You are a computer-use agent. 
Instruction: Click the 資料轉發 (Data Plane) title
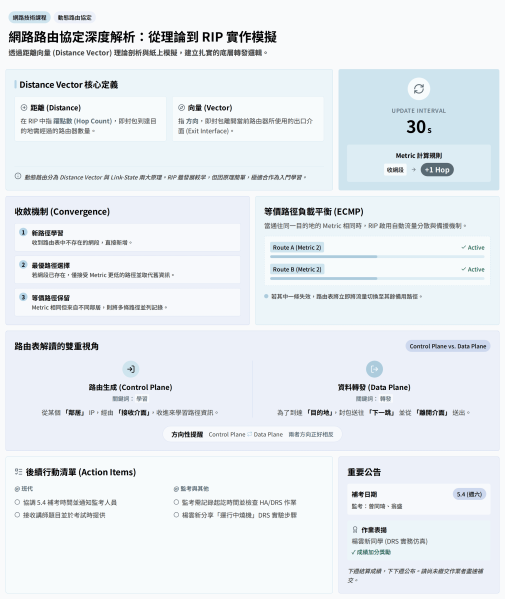(x=374, y=387)
